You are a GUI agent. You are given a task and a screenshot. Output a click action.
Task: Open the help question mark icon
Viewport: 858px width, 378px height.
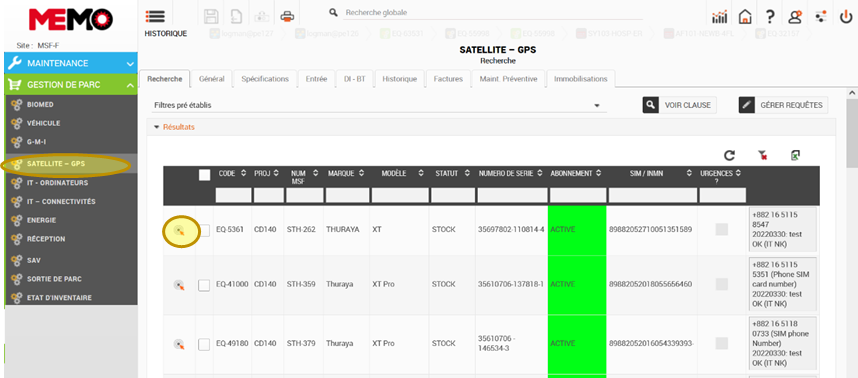pyautogui.click(x=769, y=17)
